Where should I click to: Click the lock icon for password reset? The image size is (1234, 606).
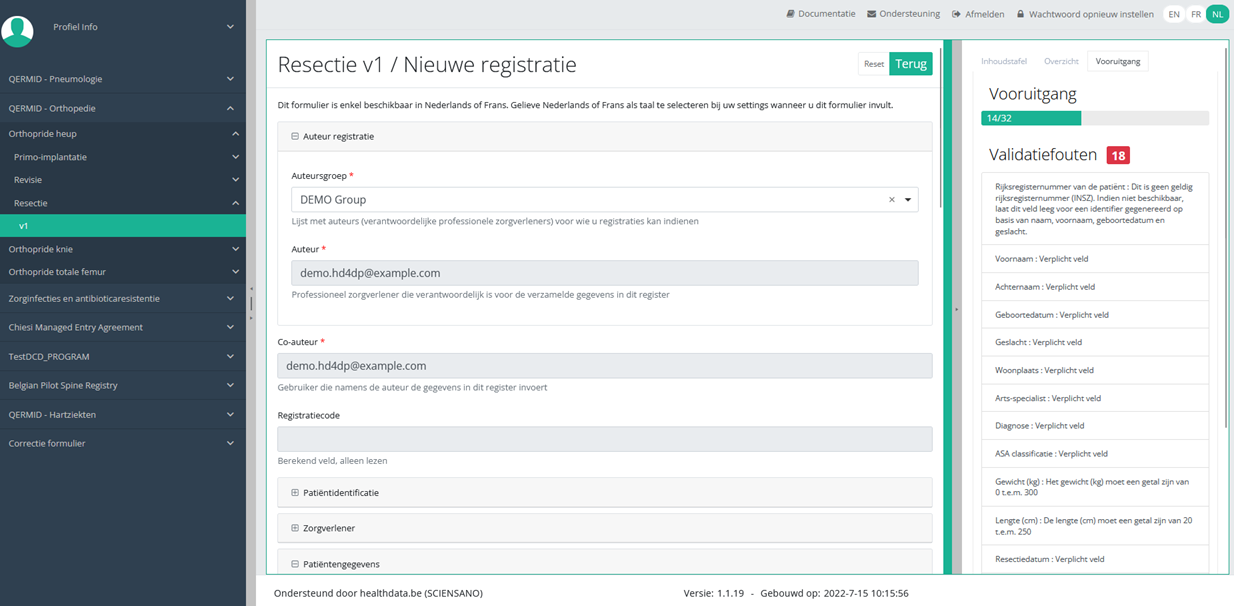point(1021,14)
